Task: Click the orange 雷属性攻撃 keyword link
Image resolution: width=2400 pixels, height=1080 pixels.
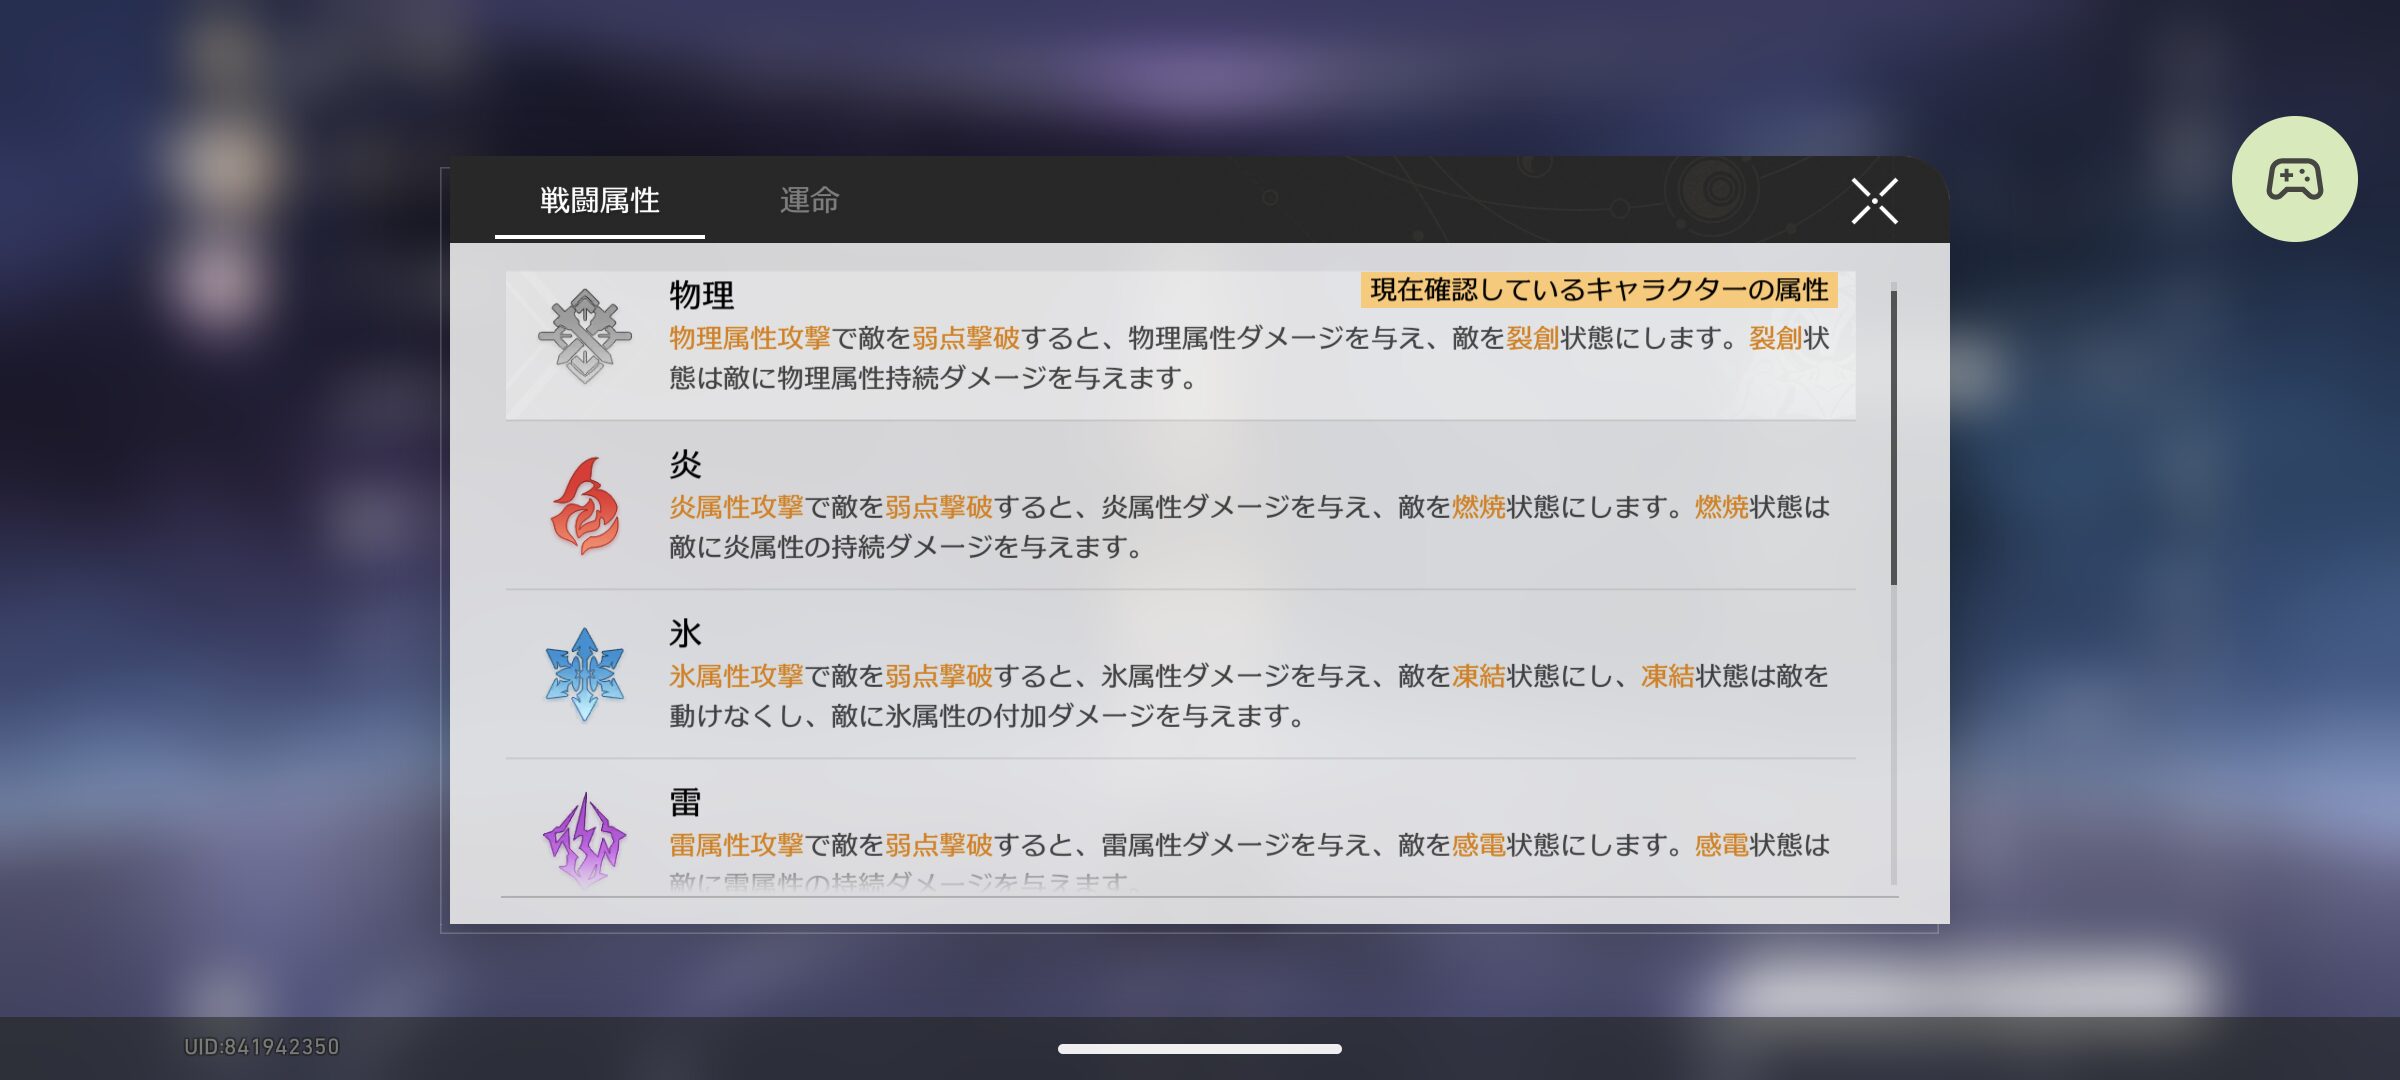Action: point(736,845)
